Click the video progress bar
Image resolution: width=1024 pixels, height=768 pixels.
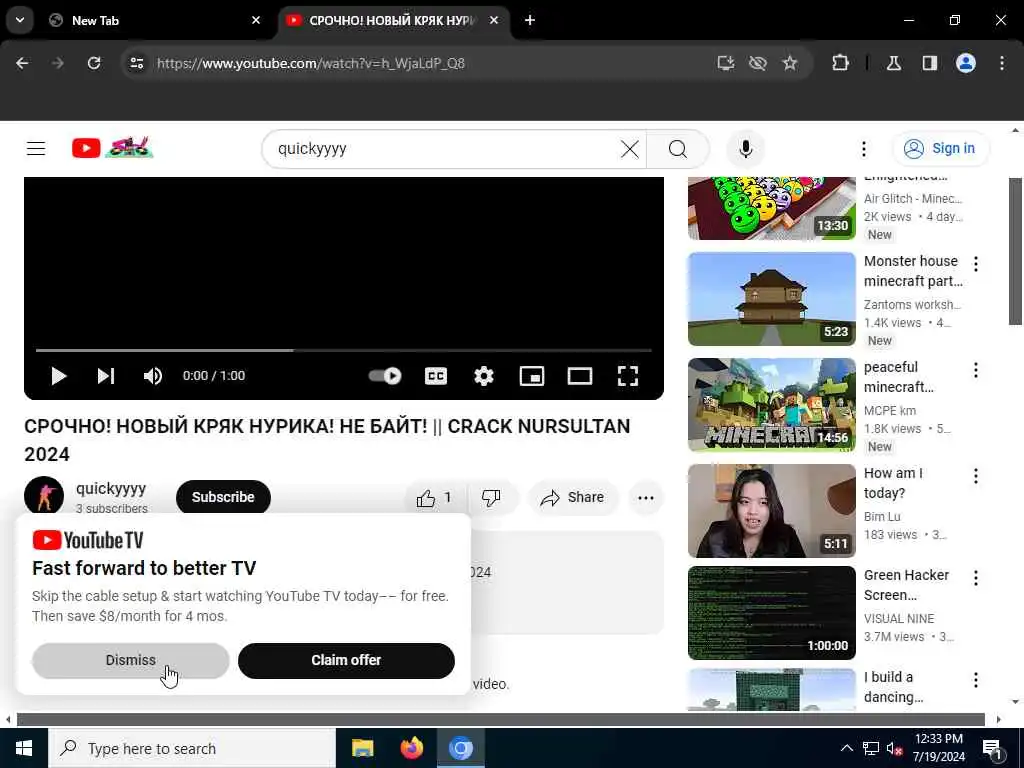pyautogui.click(x=344, y=351)
